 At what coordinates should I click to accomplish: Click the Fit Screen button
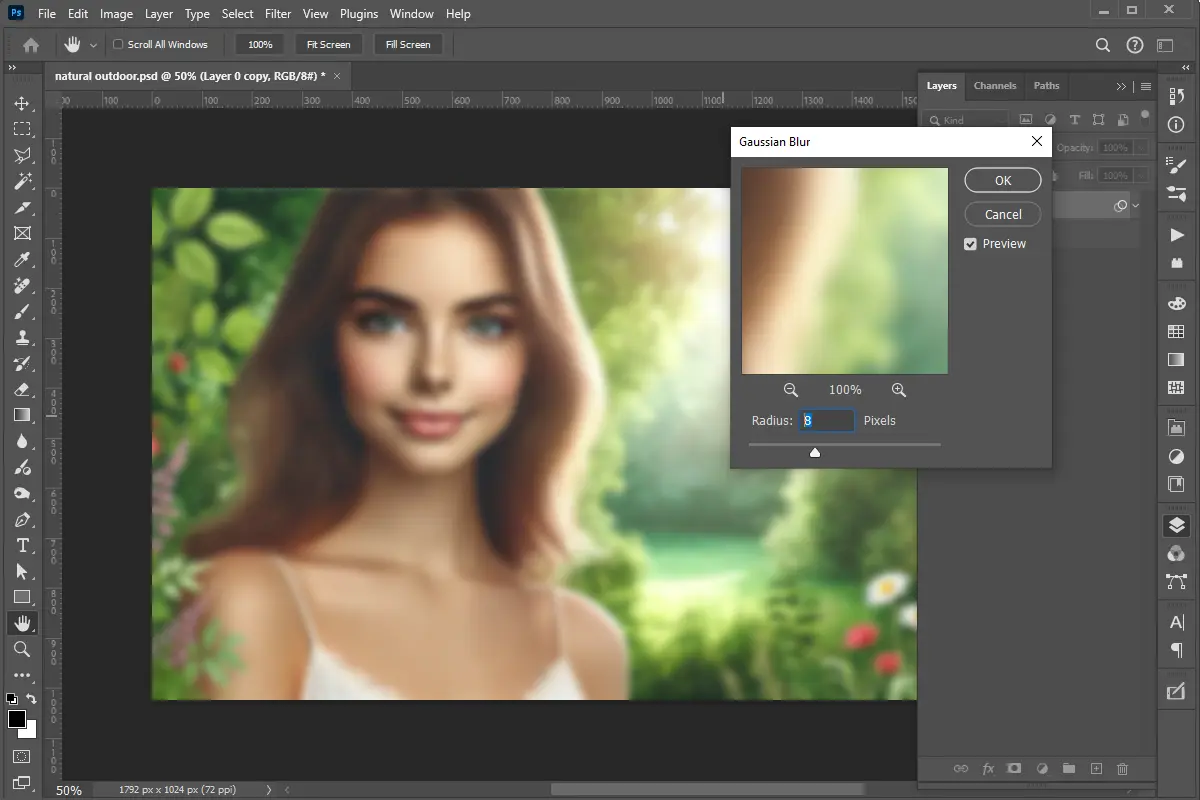[x=328, y=44]
